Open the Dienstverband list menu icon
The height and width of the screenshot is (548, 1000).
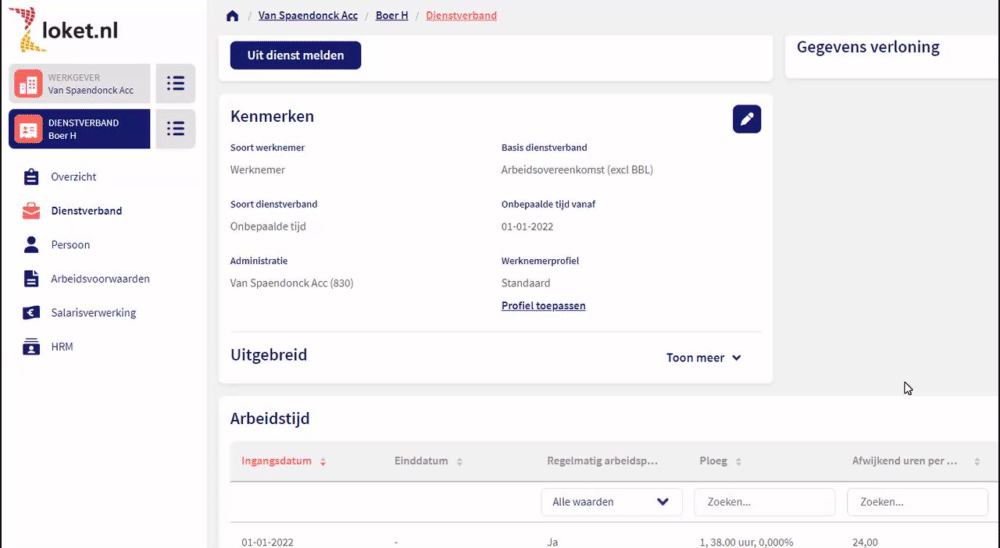pyautogui.click(x=175, y=129)
